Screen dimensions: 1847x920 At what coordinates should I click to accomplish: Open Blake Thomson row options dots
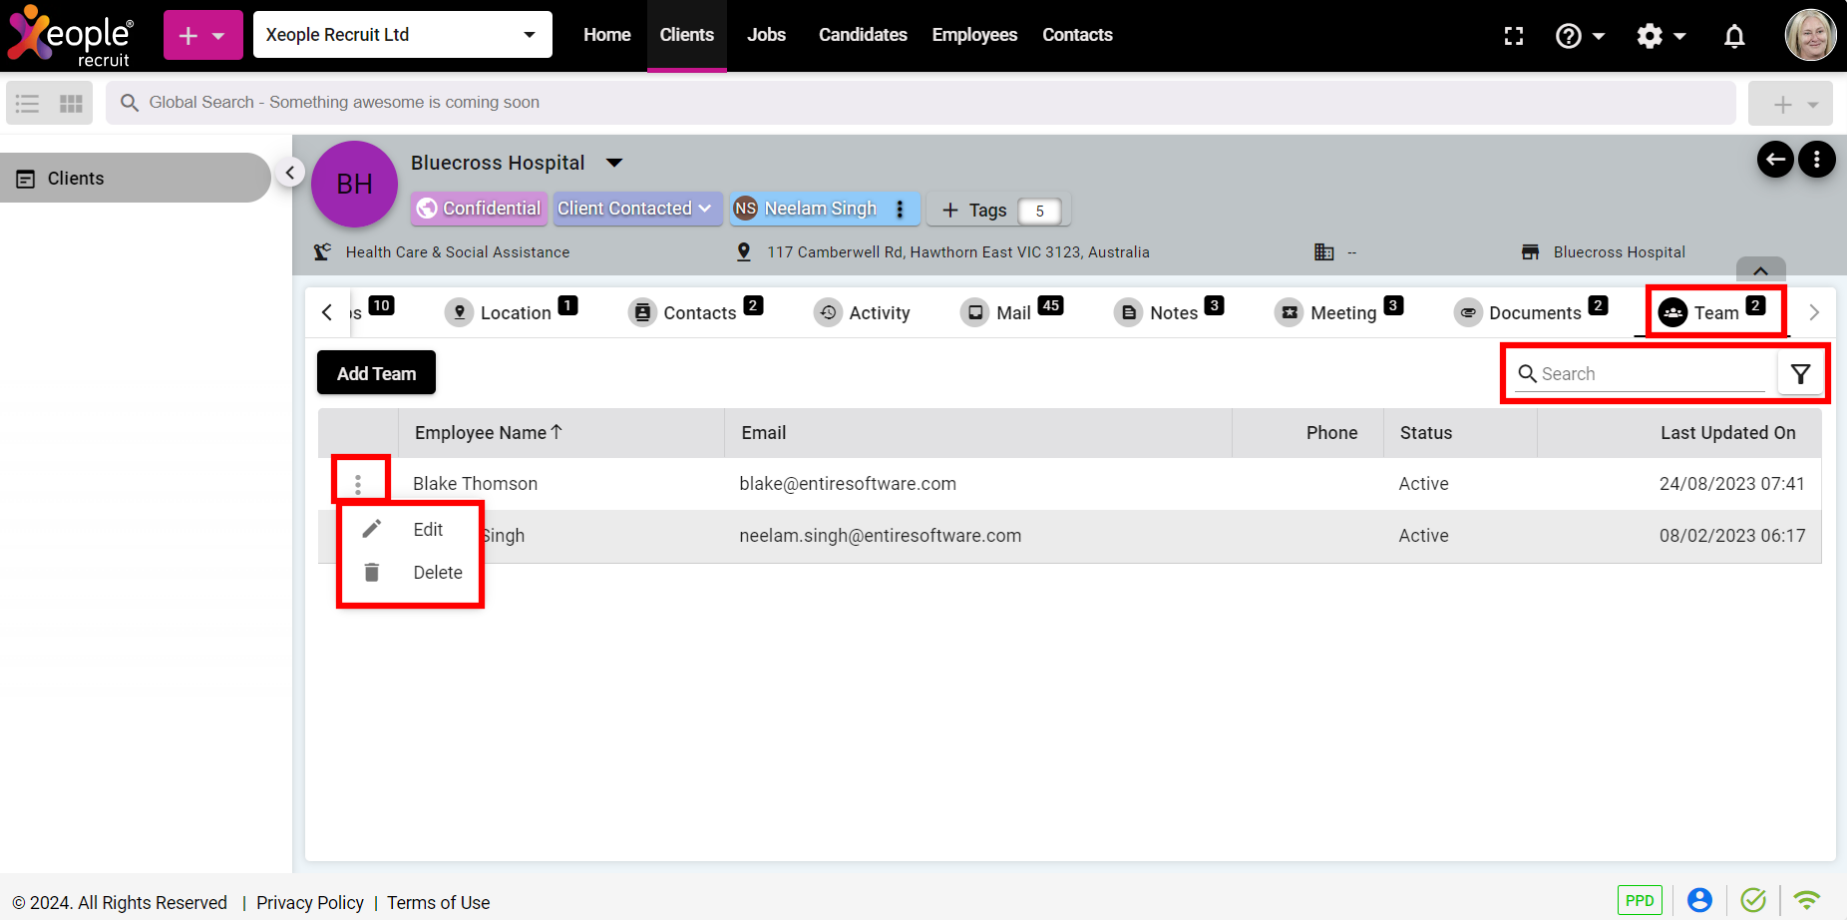[x=358, y=484]
